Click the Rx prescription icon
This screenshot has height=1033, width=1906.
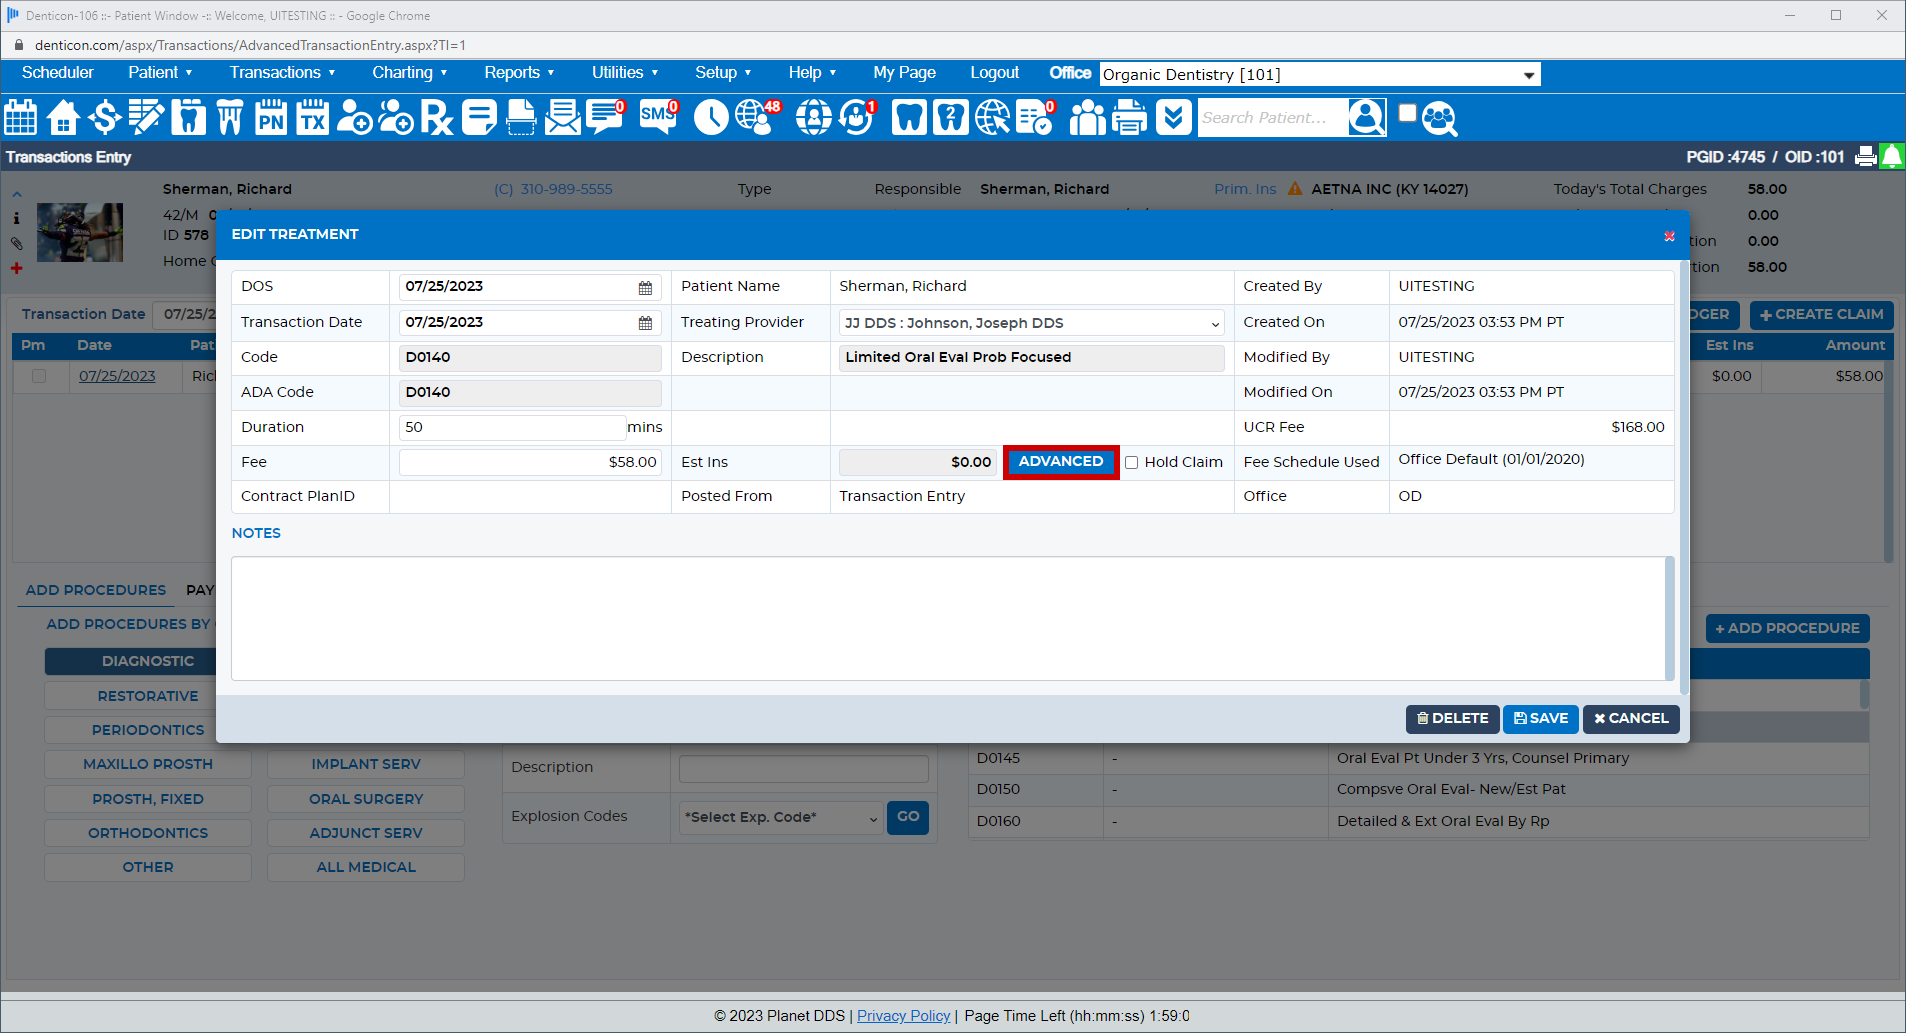437,118
